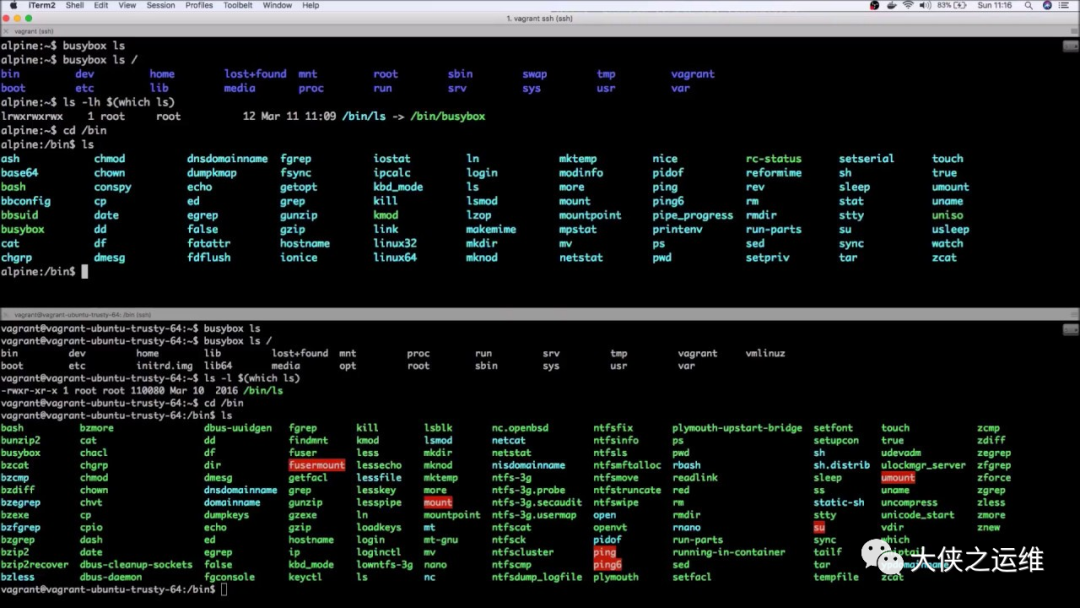Click 'ntfsdump_logfile' entry
Image resolution: width=1080 pixels, height=608 pixels.
(x=537, y=577)
